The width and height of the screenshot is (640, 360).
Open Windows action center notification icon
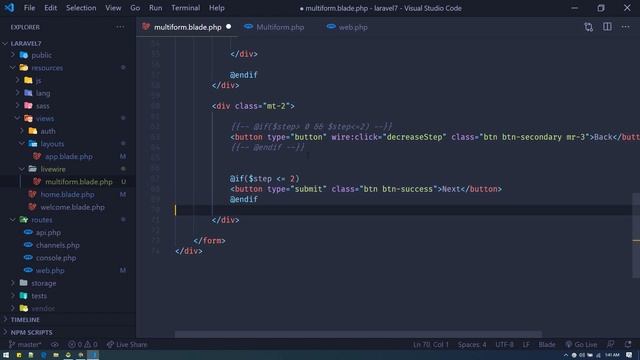(629, 355)
